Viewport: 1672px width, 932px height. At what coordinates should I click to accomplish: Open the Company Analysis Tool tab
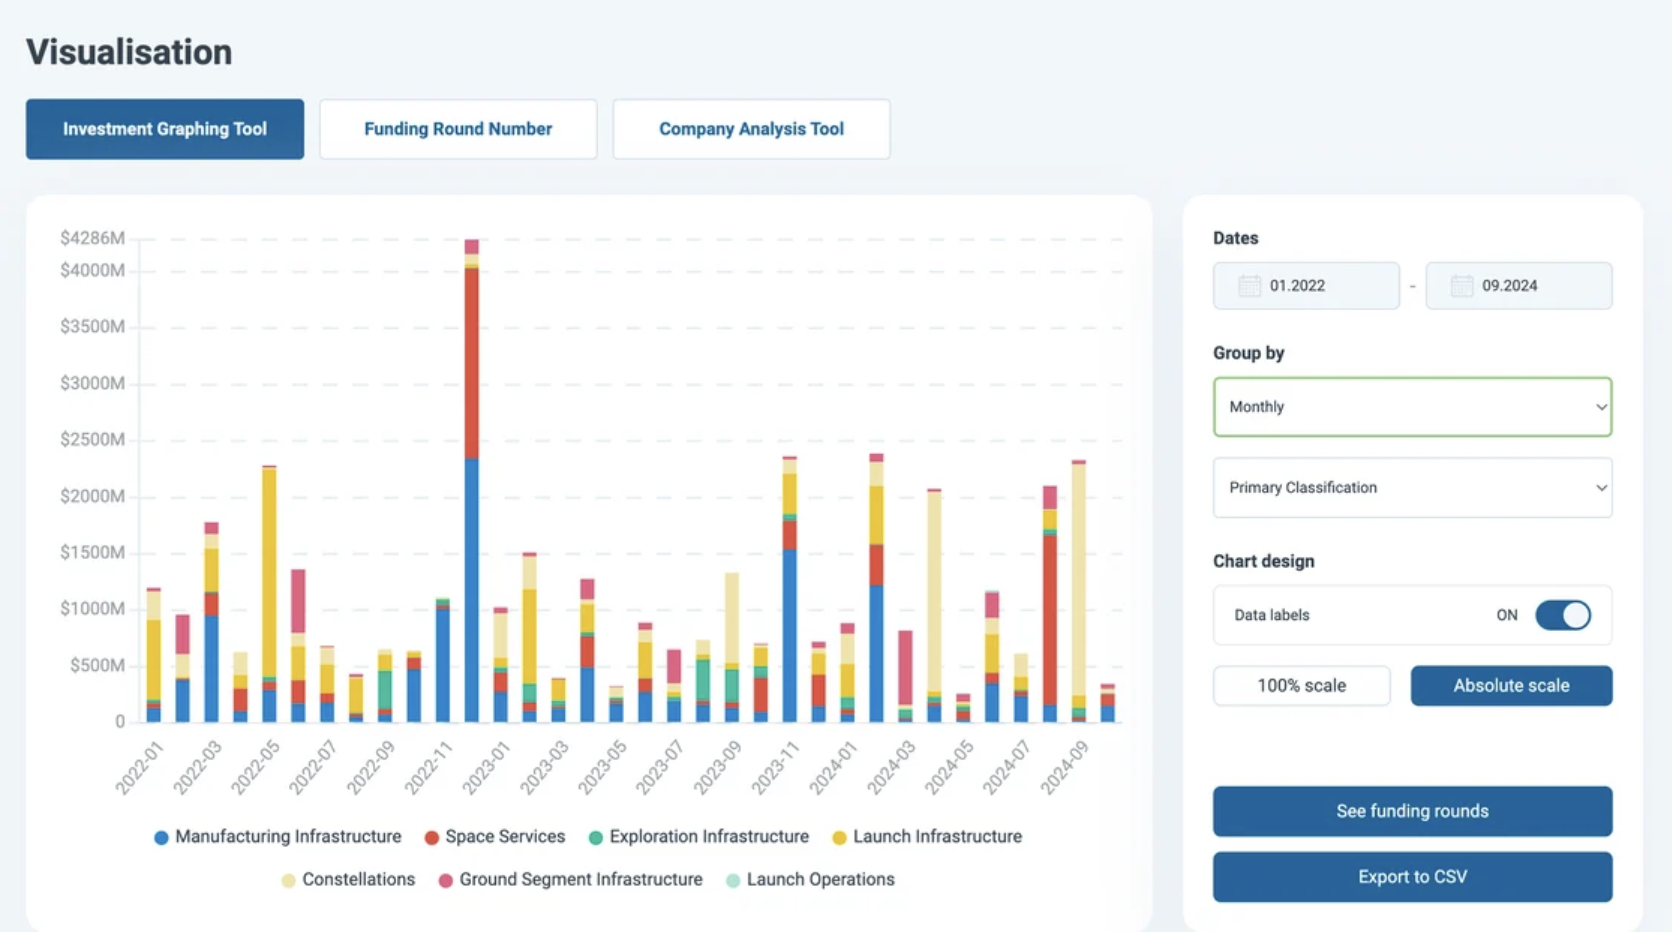[751, 129]
